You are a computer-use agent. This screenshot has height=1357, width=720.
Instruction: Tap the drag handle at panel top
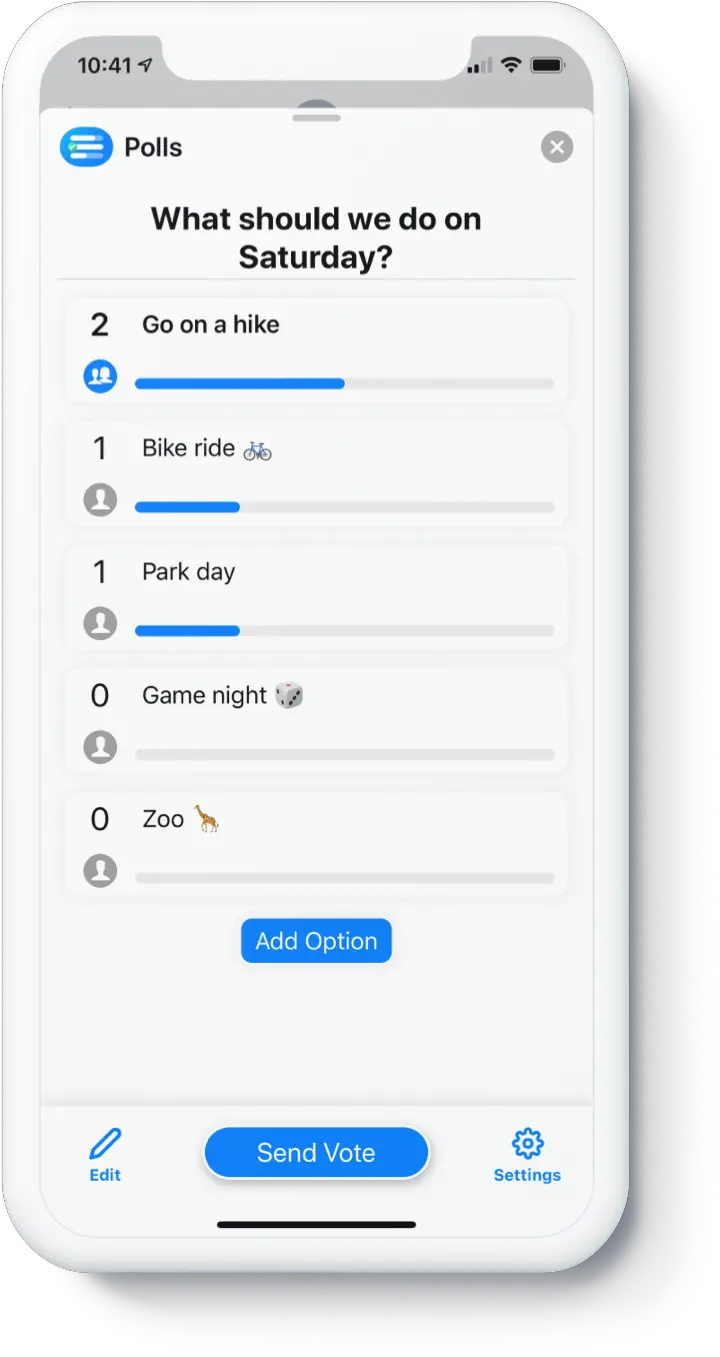316,118
